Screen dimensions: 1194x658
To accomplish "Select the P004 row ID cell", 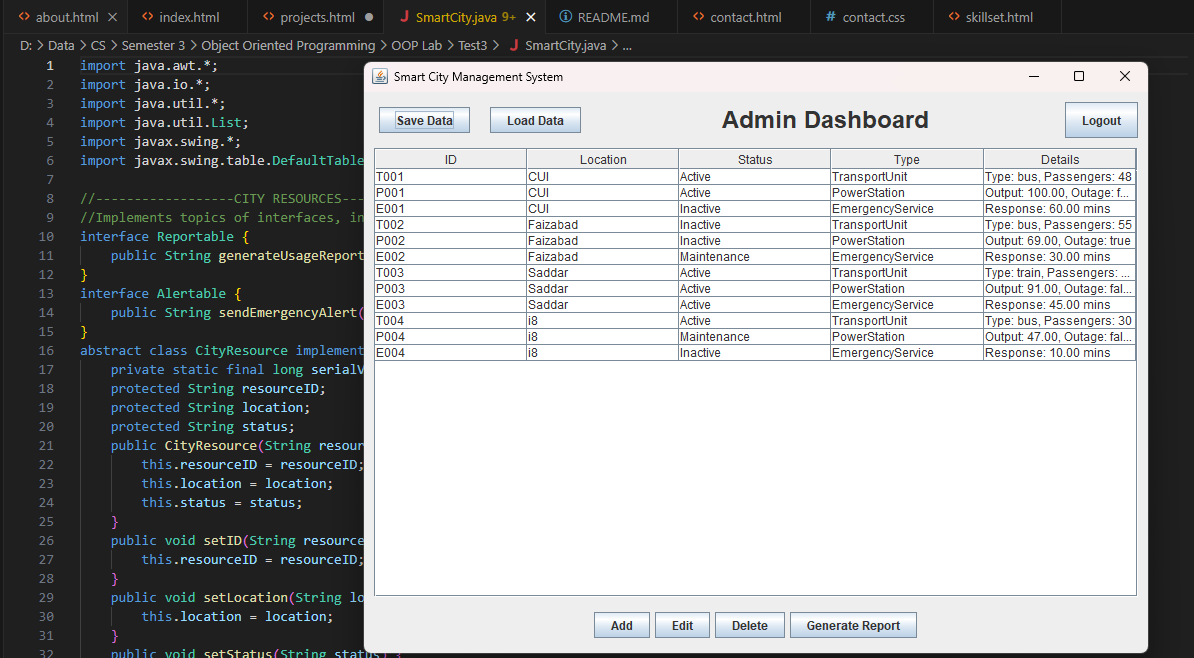I will click(x=451, y=337).
